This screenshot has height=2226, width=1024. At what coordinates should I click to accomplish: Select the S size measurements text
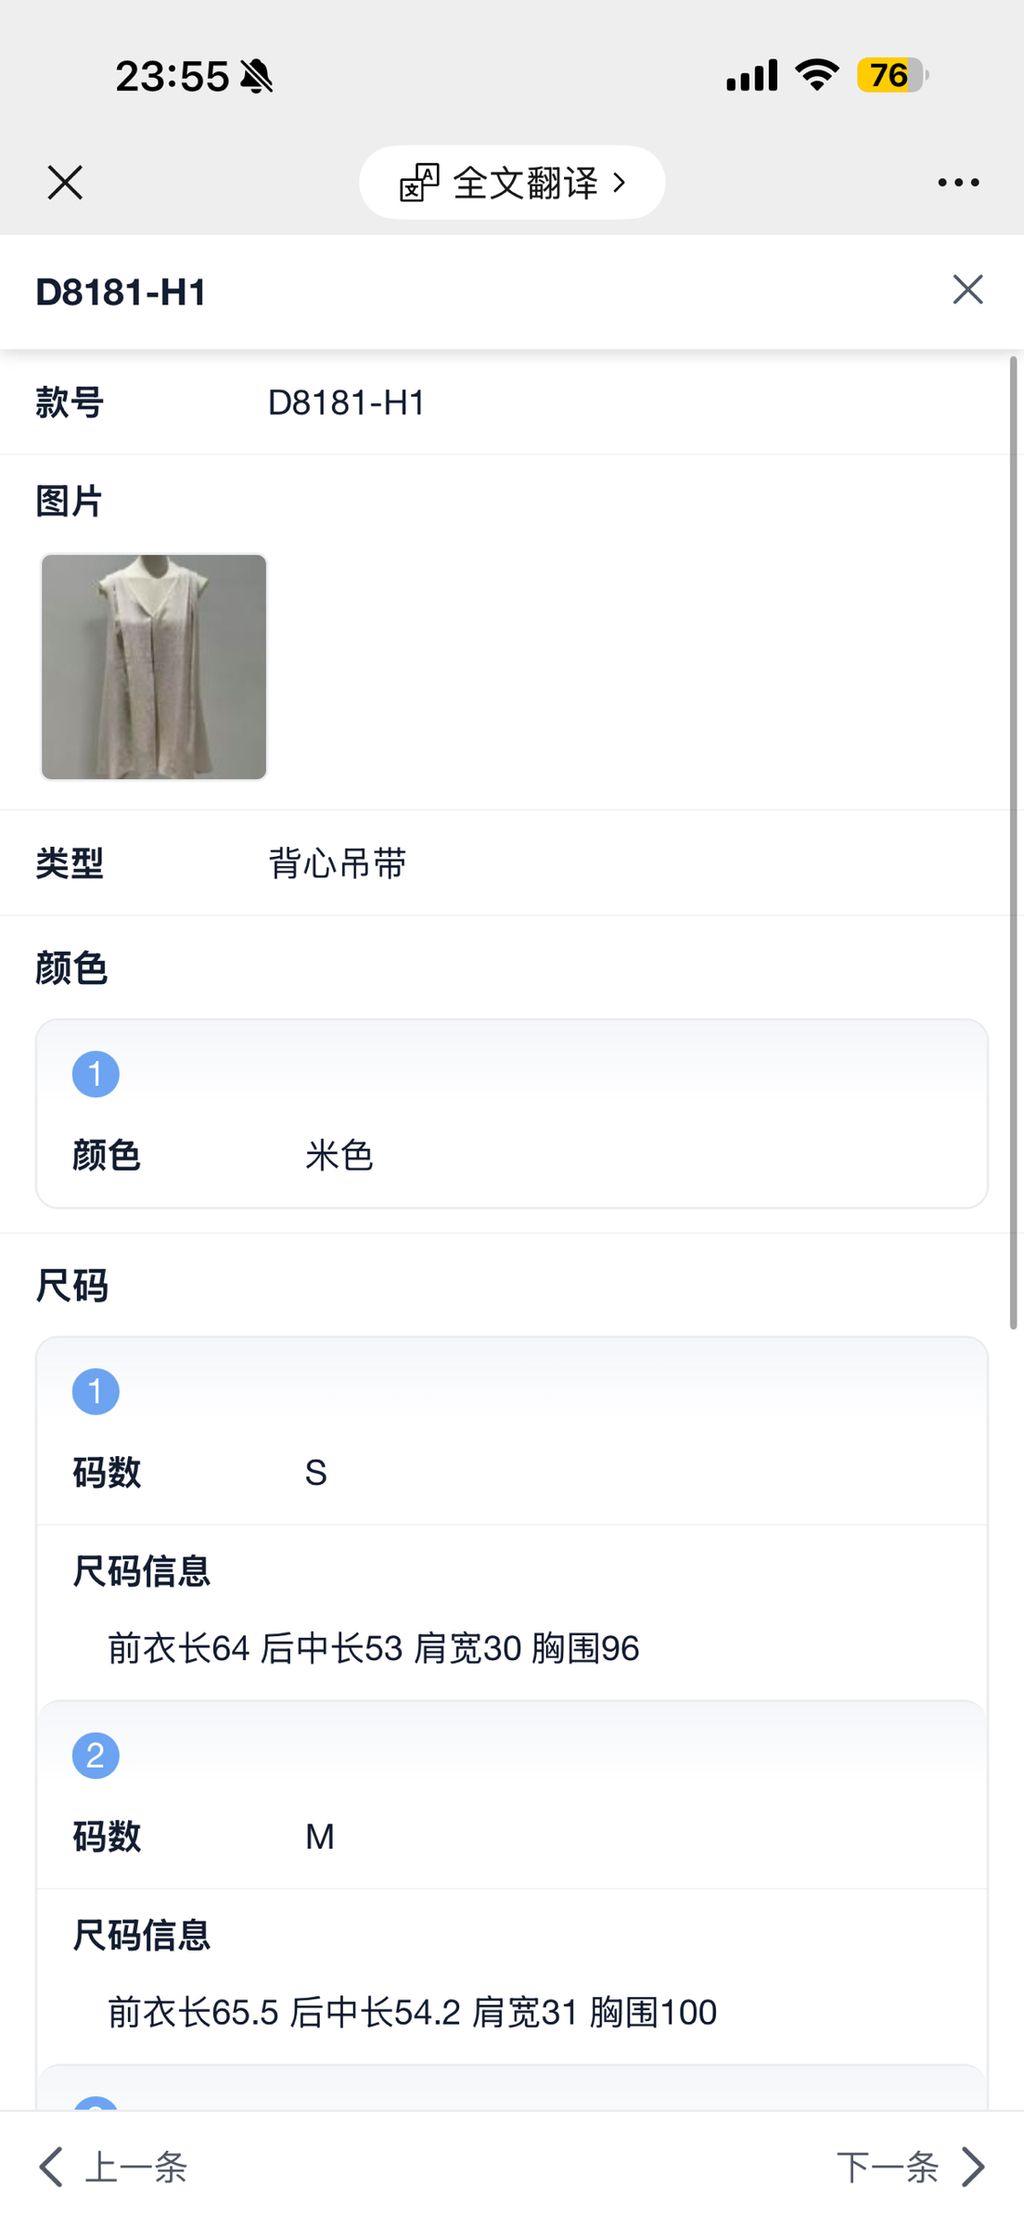(373, 1648)
